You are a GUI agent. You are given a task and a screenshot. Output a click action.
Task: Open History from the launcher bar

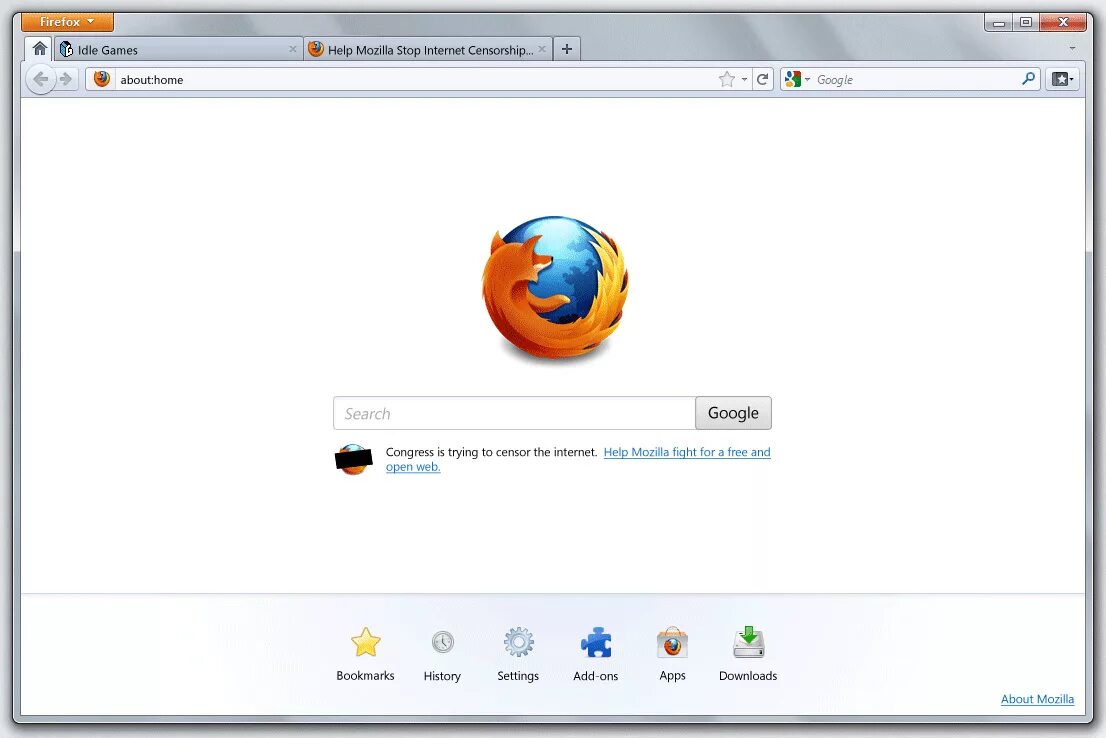coord(442,654)
